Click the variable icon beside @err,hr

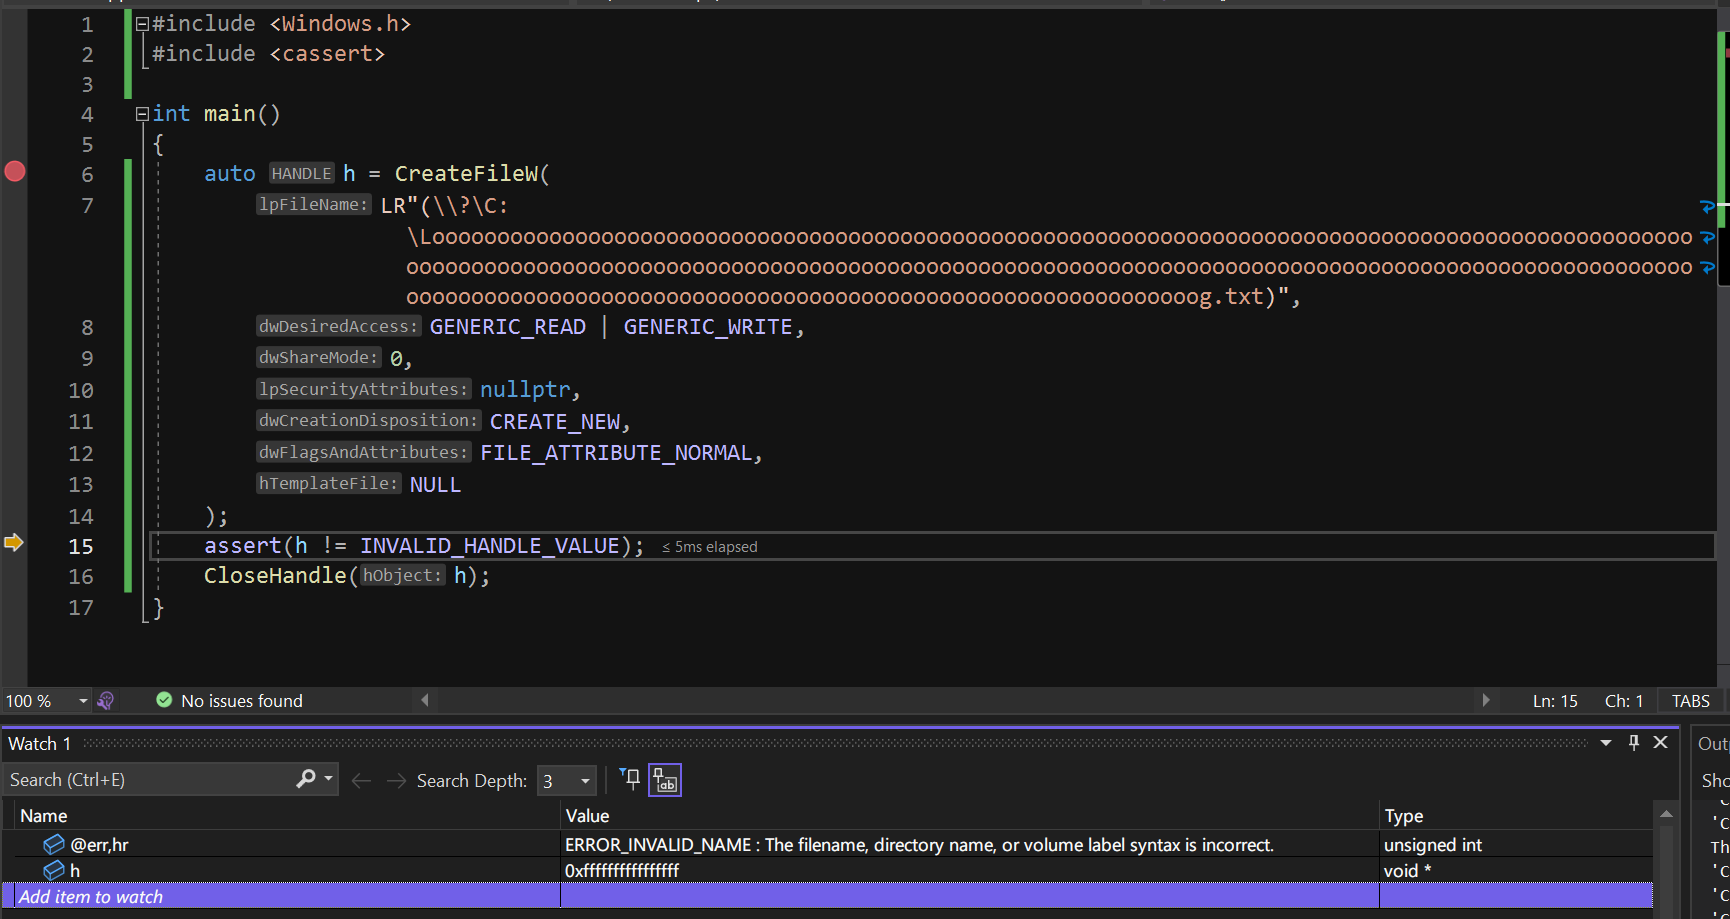[54, 845]
